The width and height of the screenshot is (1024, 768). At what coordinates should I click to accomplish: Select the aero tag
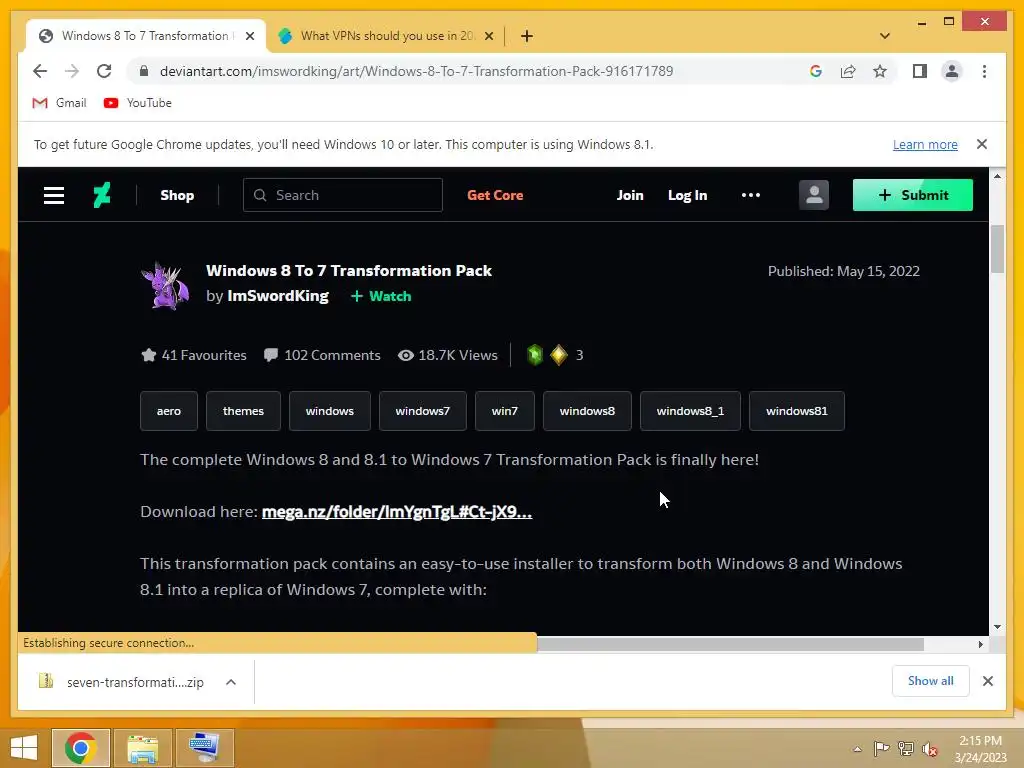pos(168,411)
